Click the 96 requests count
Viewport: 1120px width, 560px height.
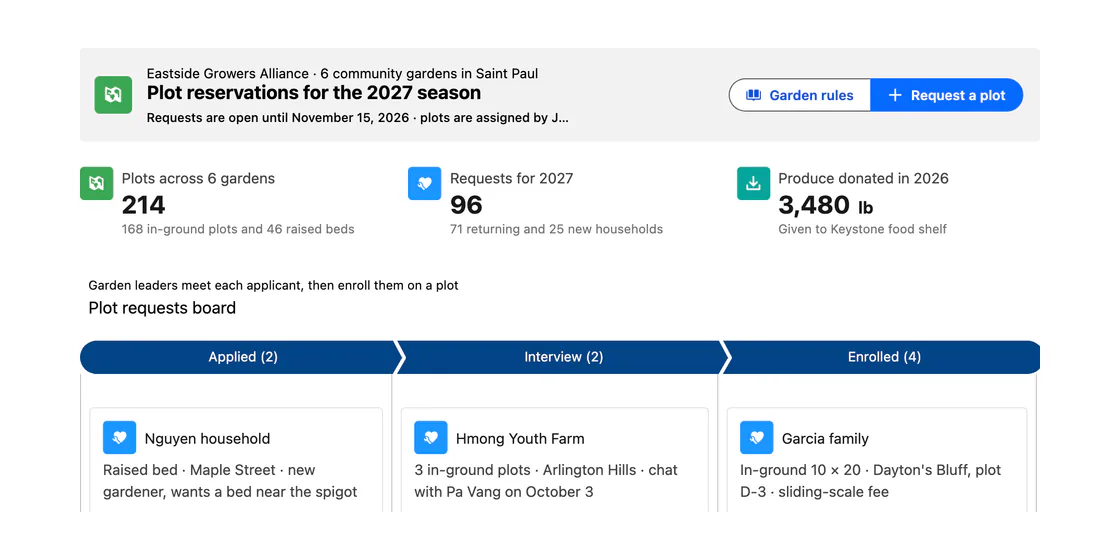point(466,206)
